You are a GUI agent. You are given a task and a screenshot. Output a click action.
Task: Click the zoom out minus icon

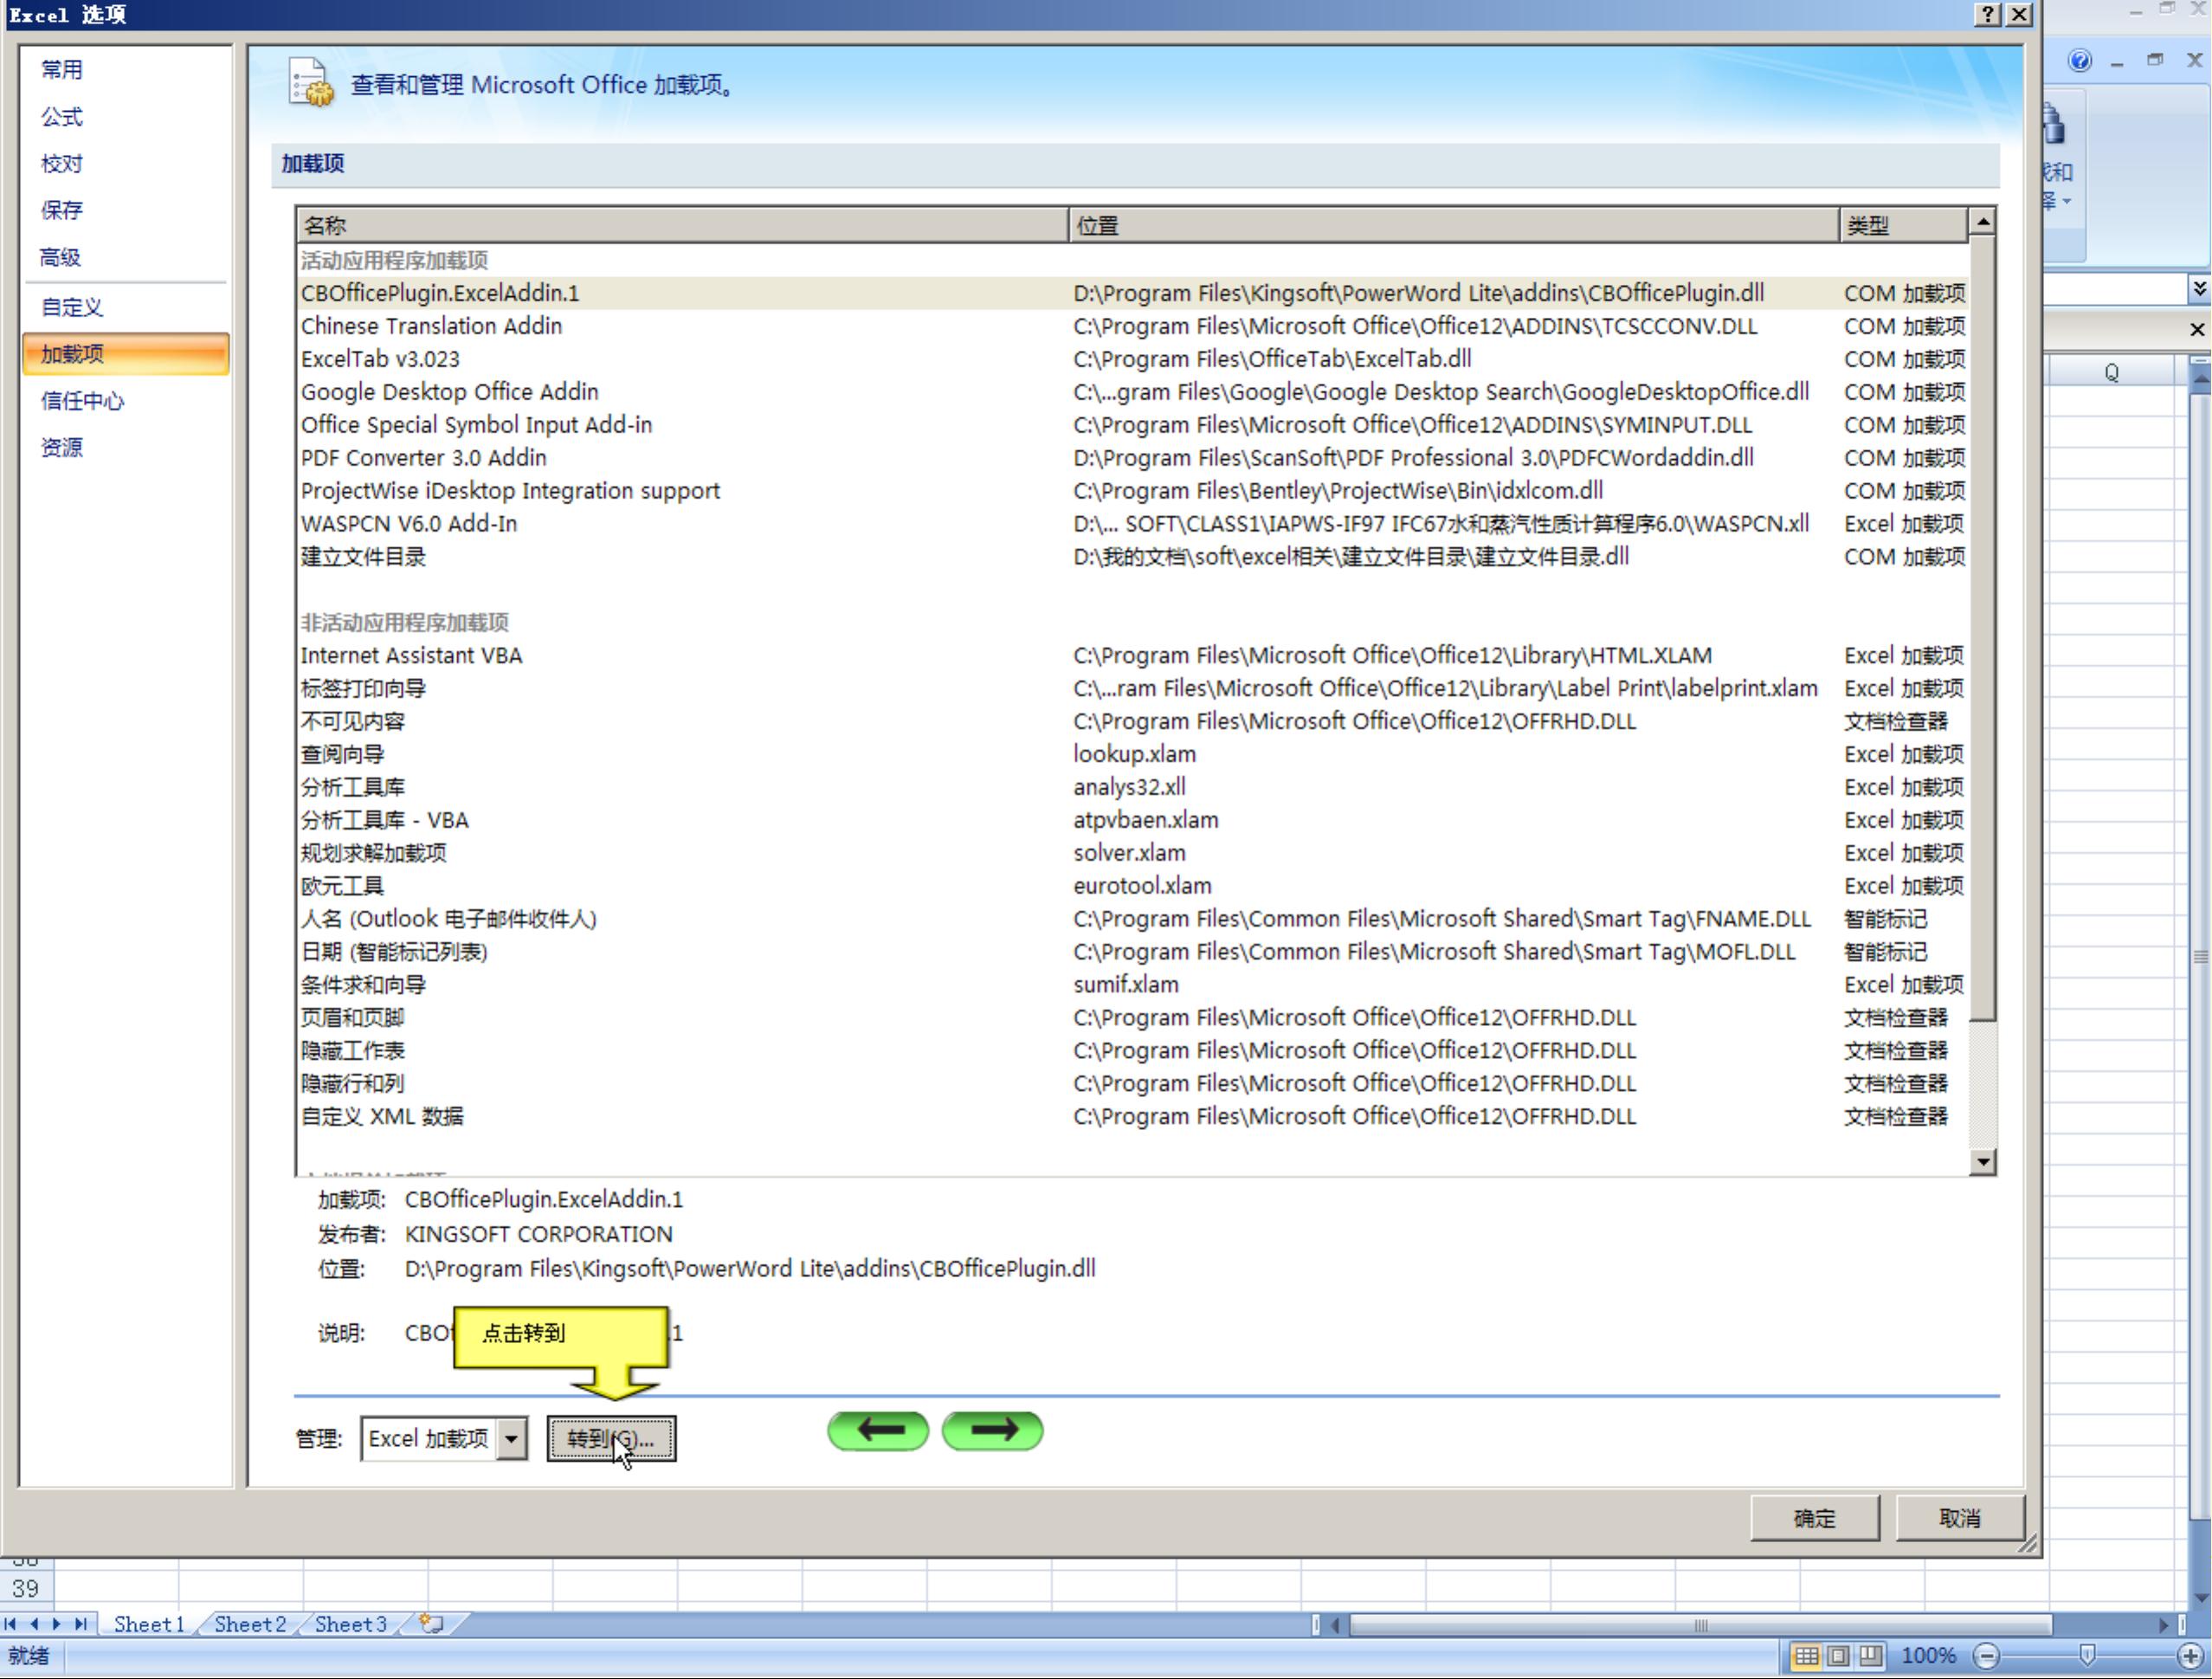coord(1987,1656)
